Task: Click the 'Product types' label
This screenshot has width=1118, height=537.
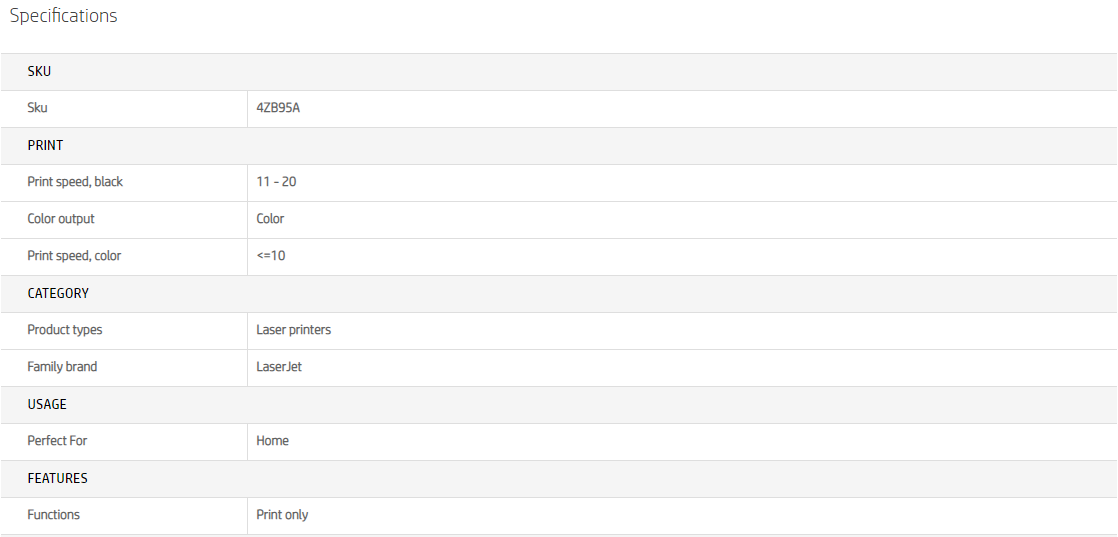Action: pos(65,330)
